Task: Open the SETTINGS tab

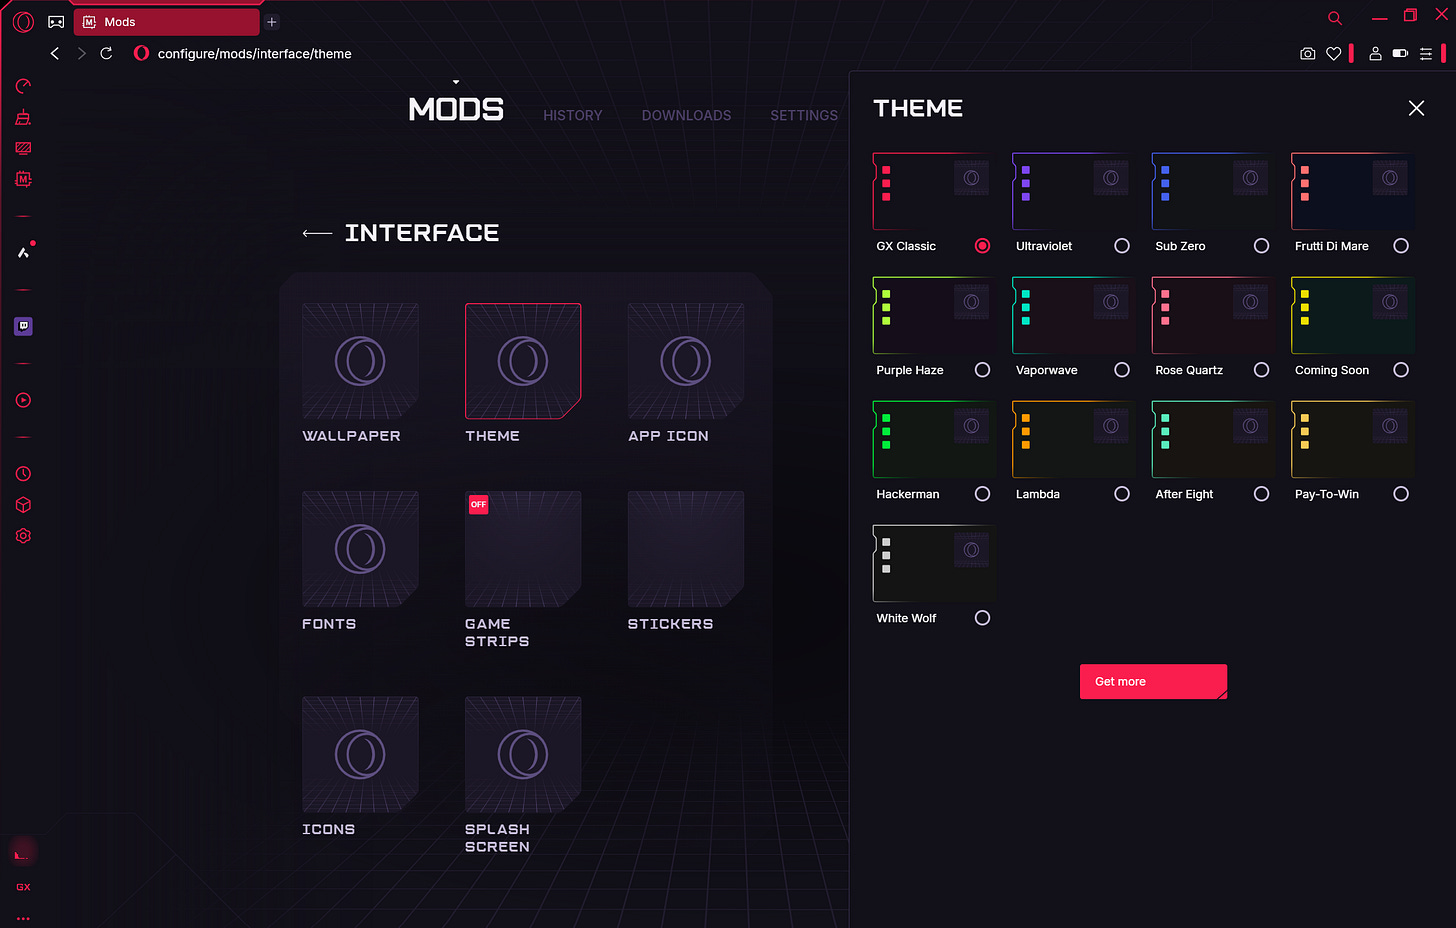Action: point(804,116)
